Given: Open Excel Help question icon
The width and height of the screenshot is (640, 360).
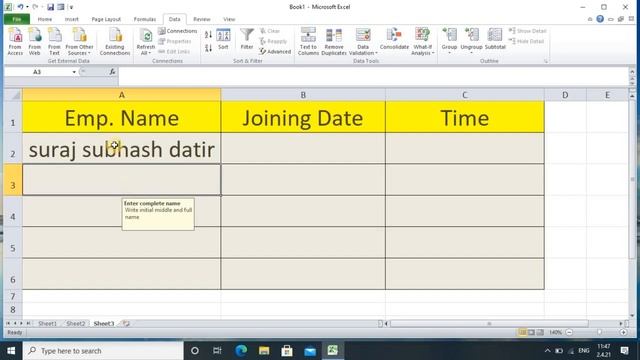Looking at the screenshot, I should coord(600,19).
